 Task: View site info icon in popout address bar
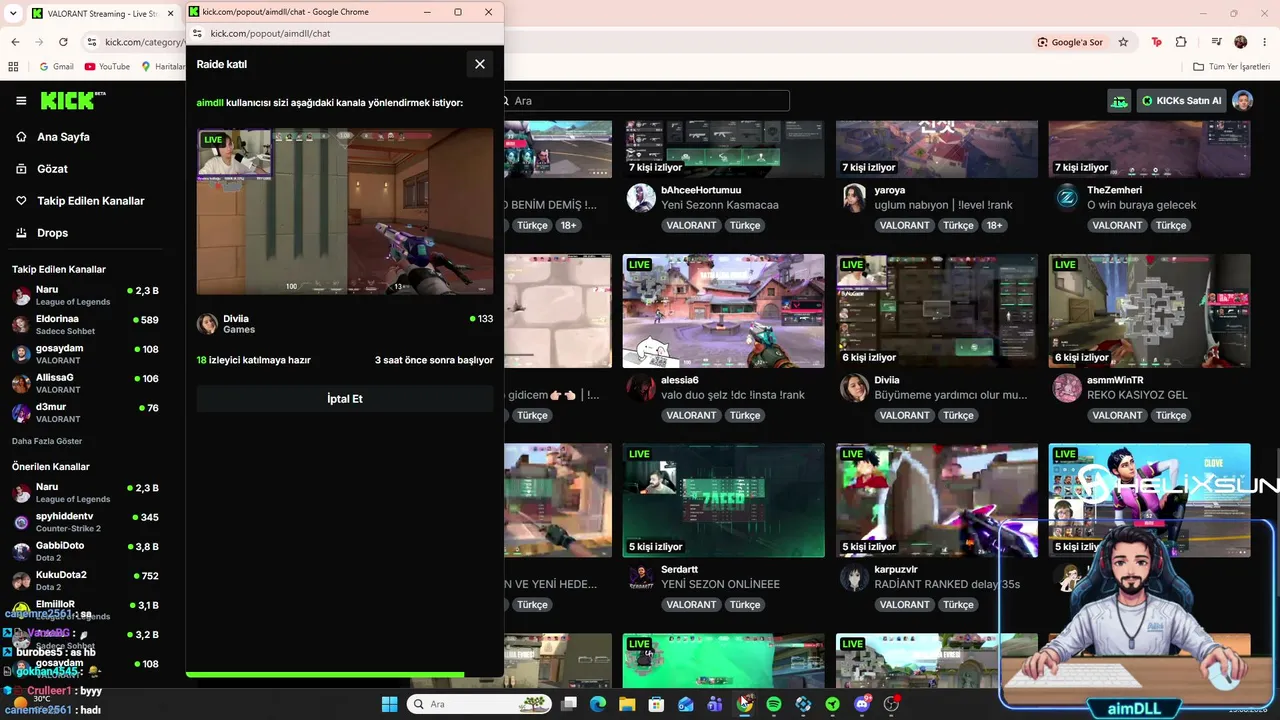click(197, 33)
